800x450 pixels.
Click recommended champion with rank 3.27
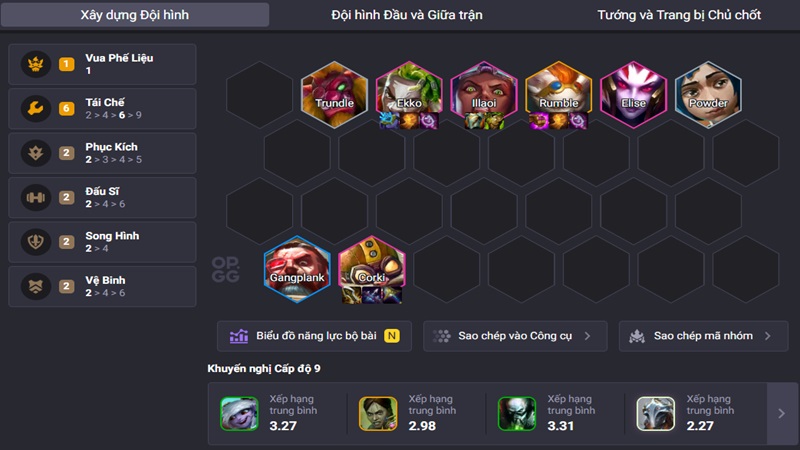click(x=239, y=413)
